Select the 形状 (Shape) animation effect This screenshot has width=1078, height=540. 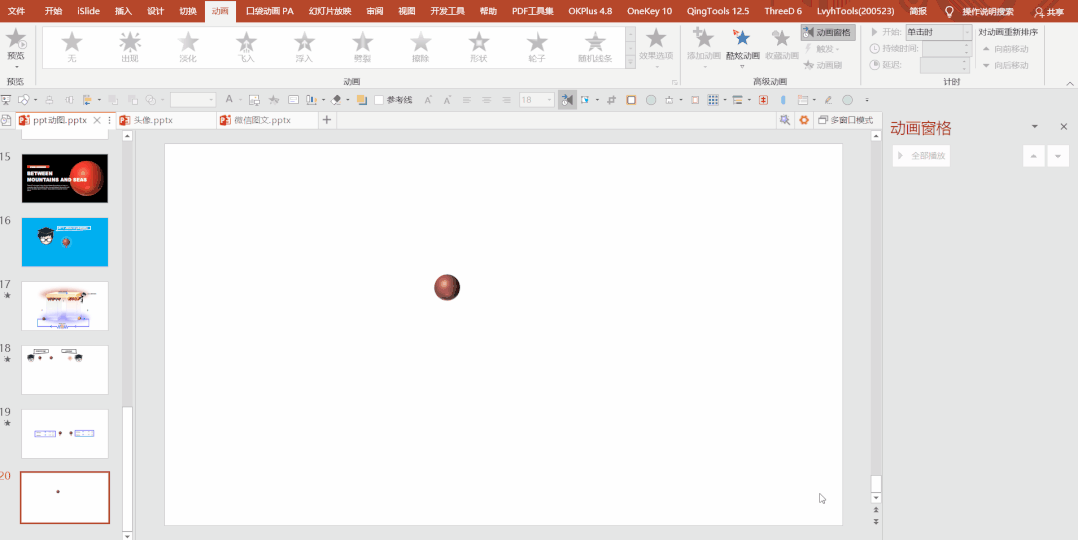tap(479, 47)
